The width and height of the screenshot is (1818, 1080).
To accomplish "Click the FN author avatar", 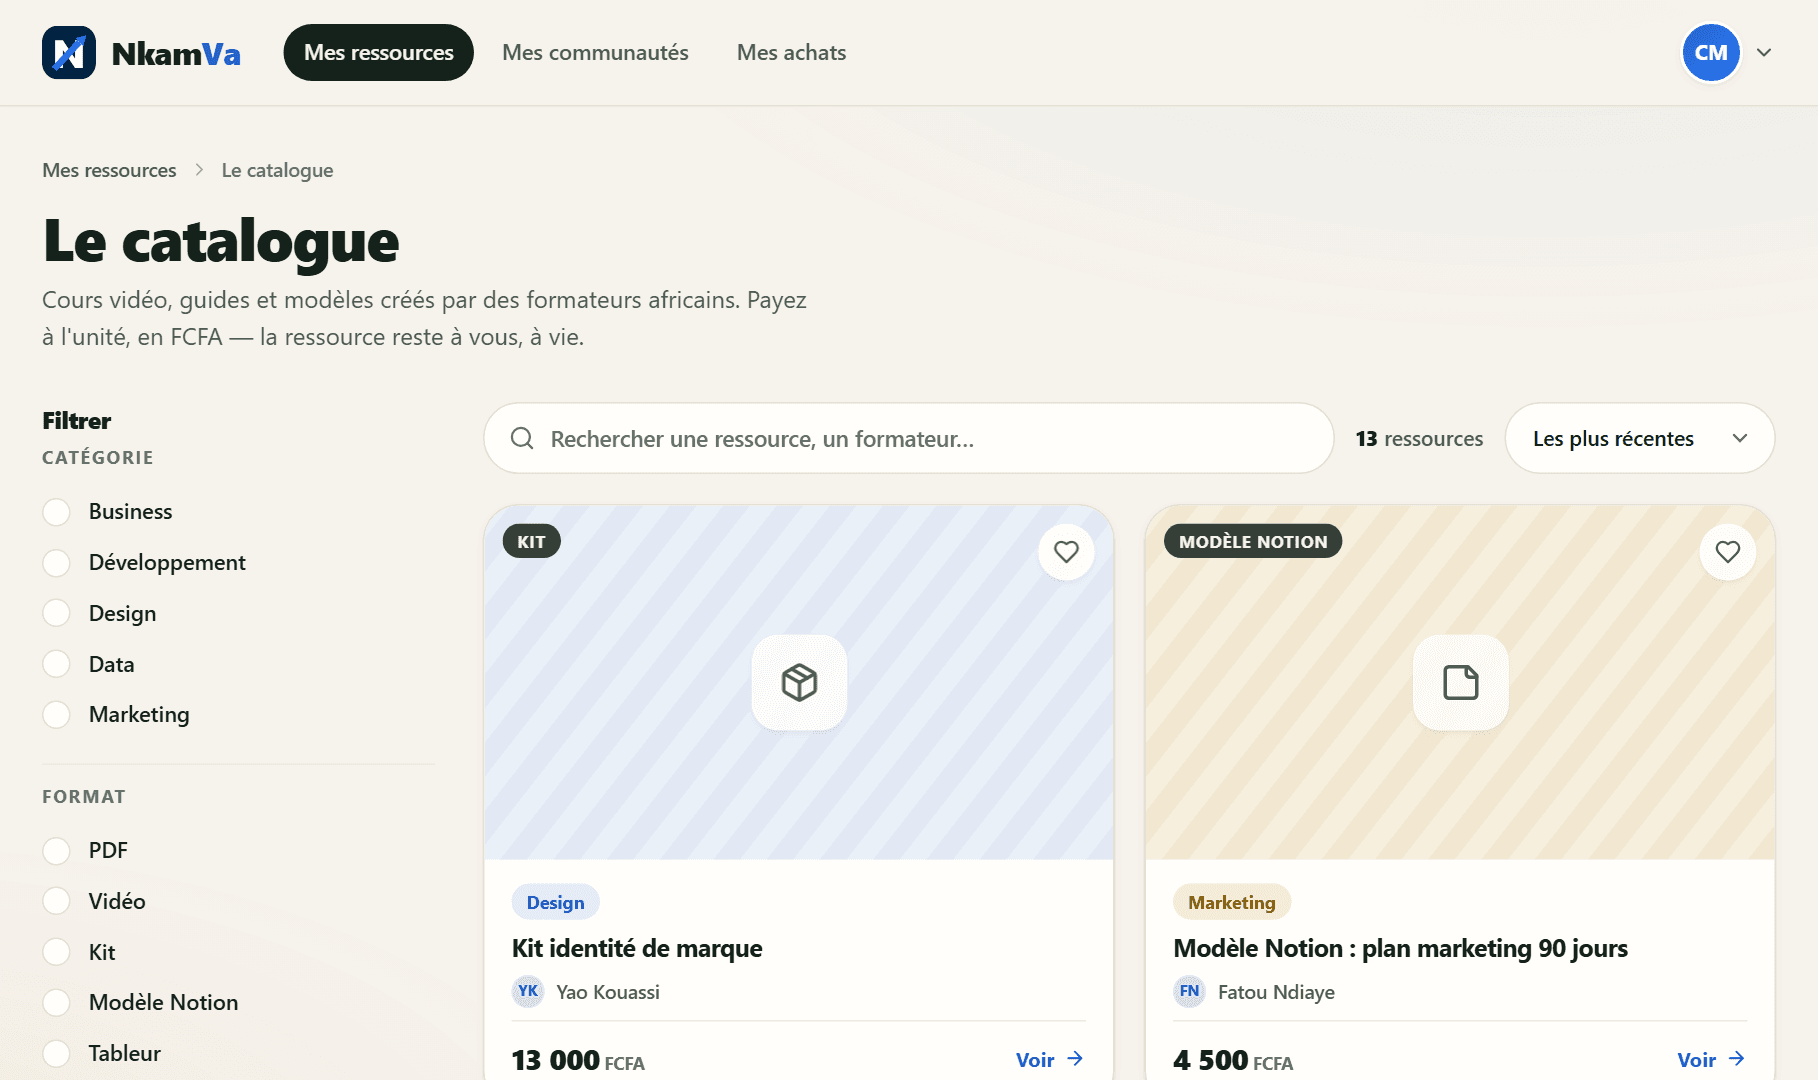I will [1189, 991].
